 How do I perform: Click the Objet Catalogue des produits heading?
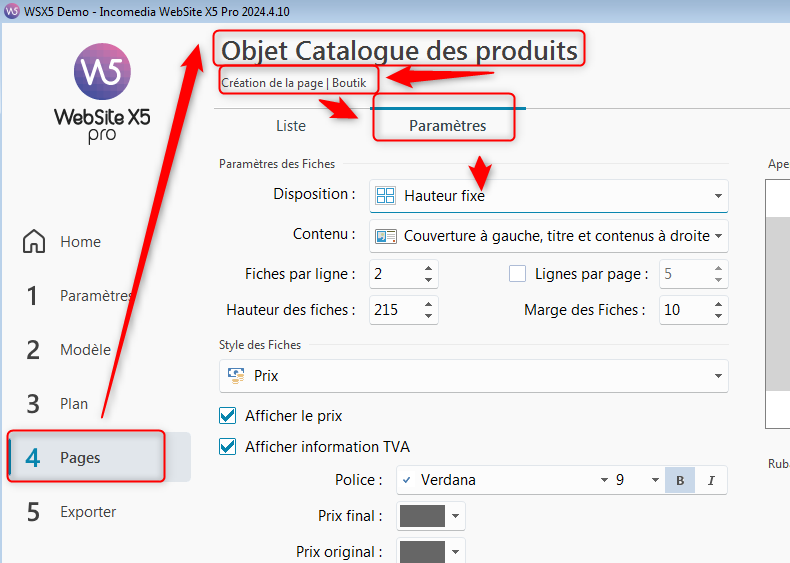click(399, 50)
